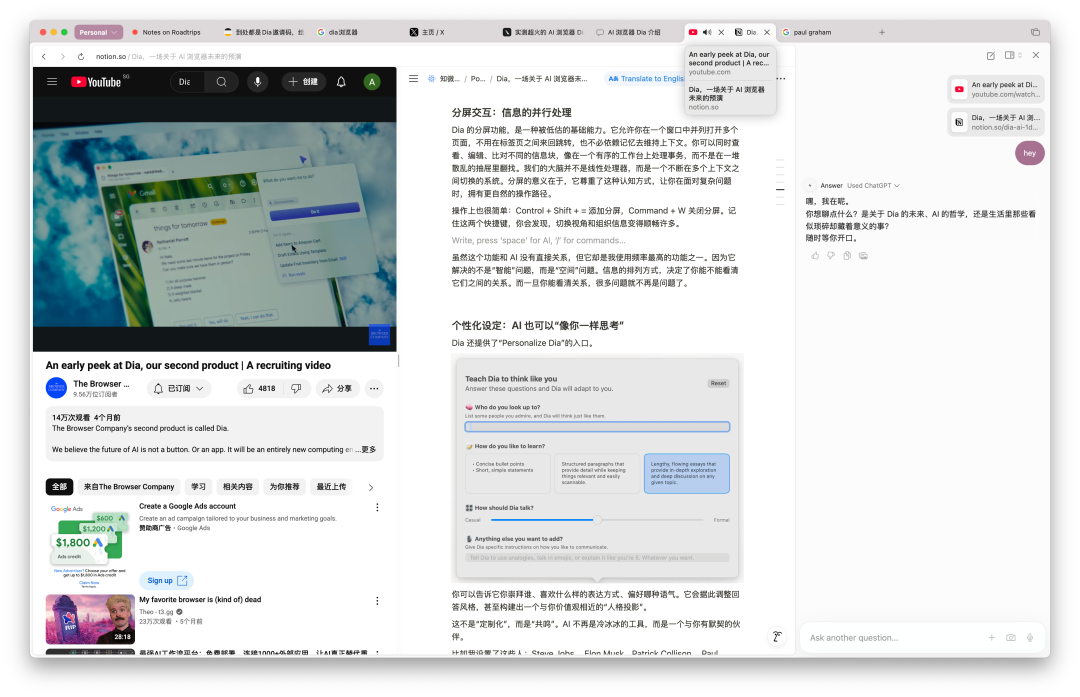The width and height of the screenshot is (1080, 697).
Task: Click the microphone icon in the chat input
Action: pyautogui.click(x=1030, y=637)
